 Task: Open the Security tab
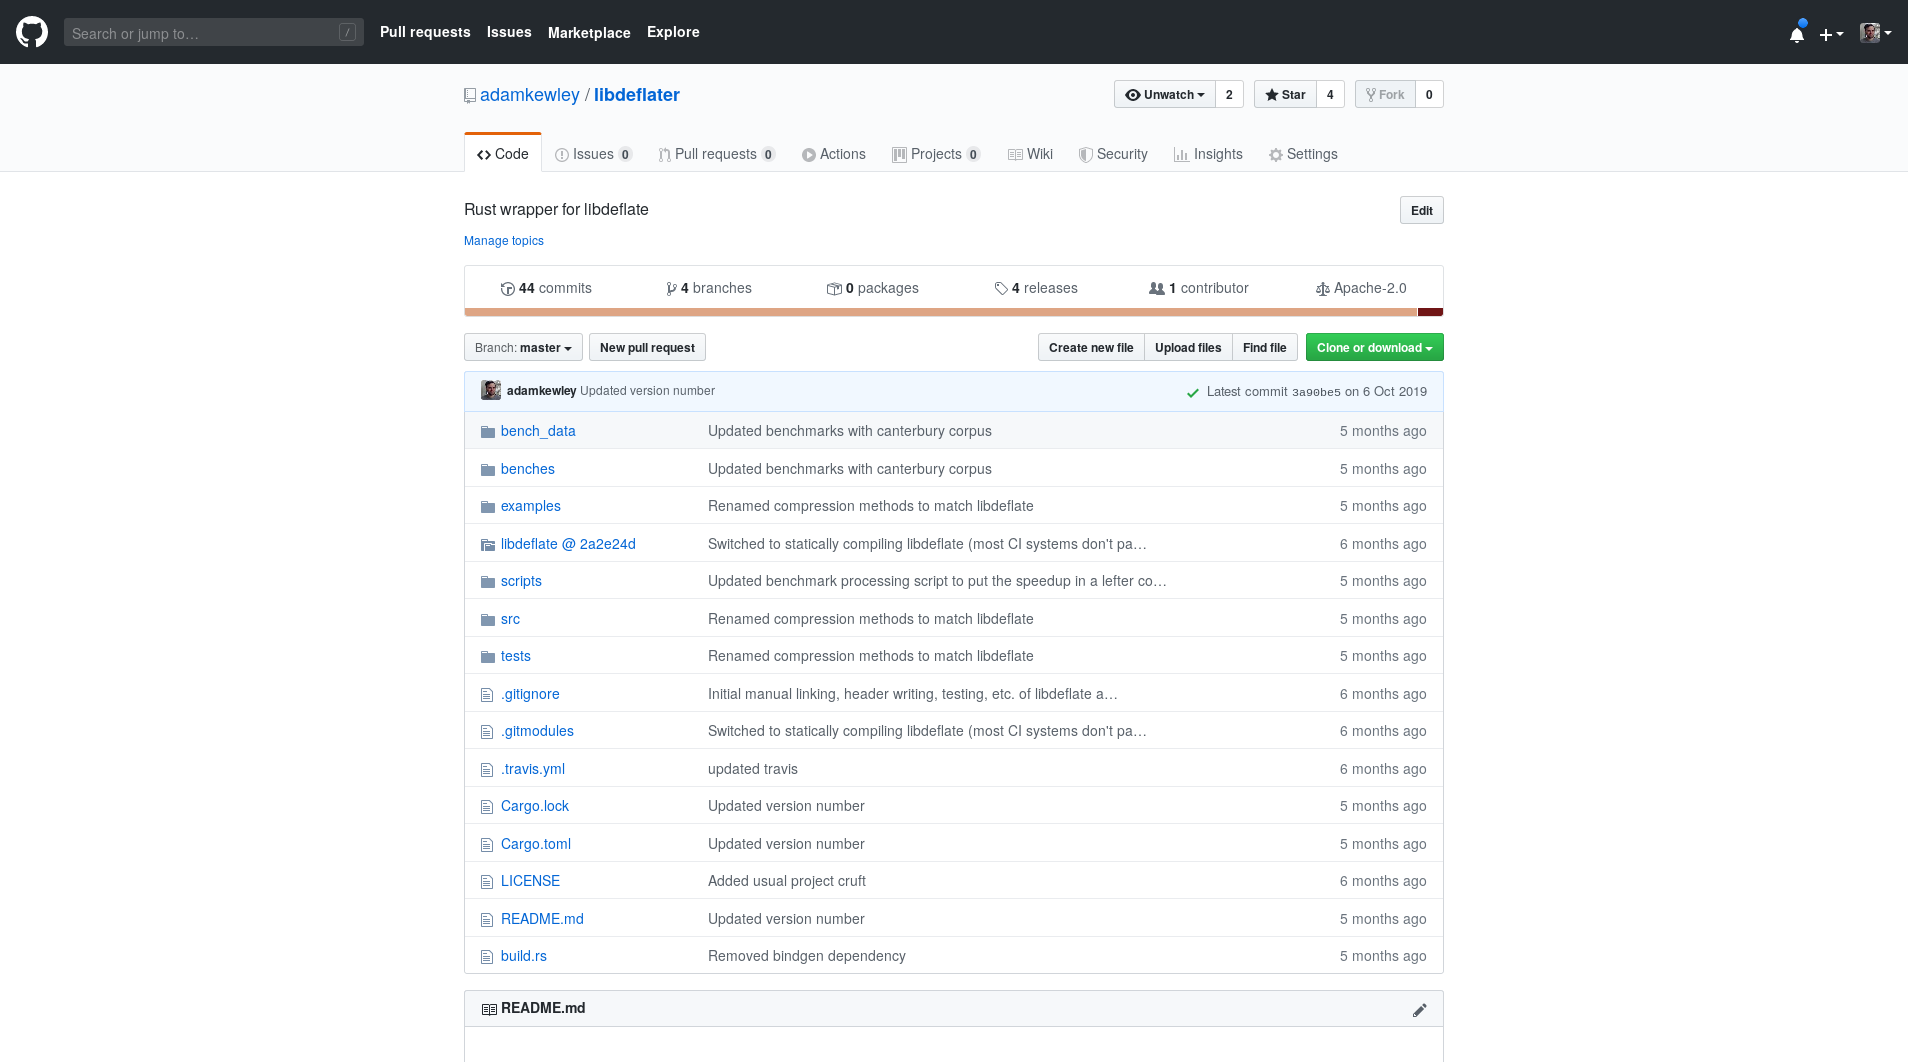(x=1113, y=154)
